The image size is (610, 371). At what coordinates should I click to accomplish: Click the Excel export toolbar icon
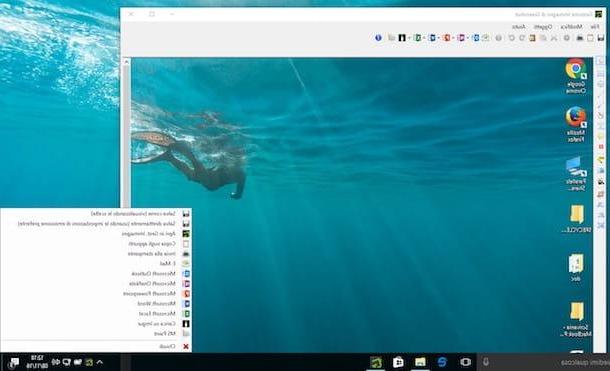(x=417, y=38)
